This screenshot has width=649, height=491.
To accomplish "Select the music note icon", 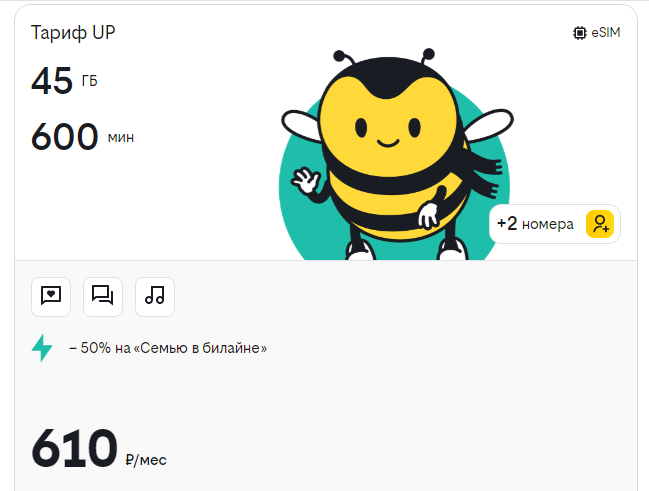I will (155, 296).
